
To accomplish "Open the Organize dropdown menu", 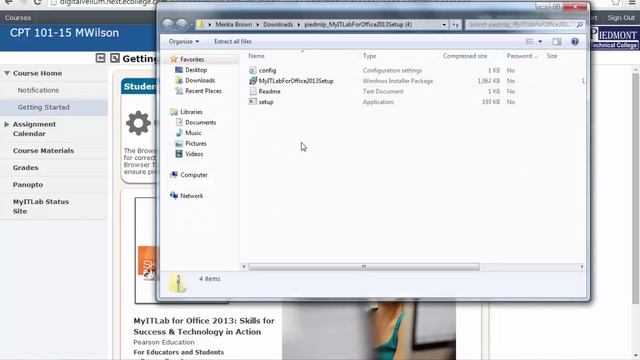I will [184, 42].
